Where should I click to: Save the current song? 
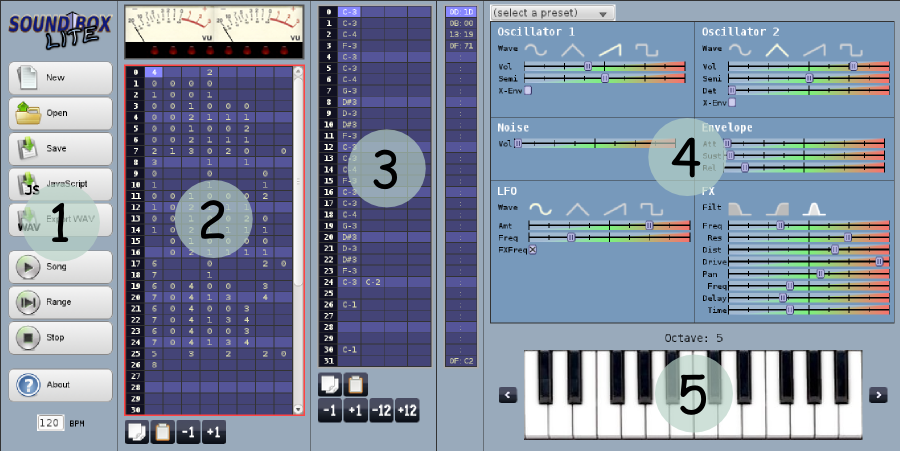coord(60,149)
